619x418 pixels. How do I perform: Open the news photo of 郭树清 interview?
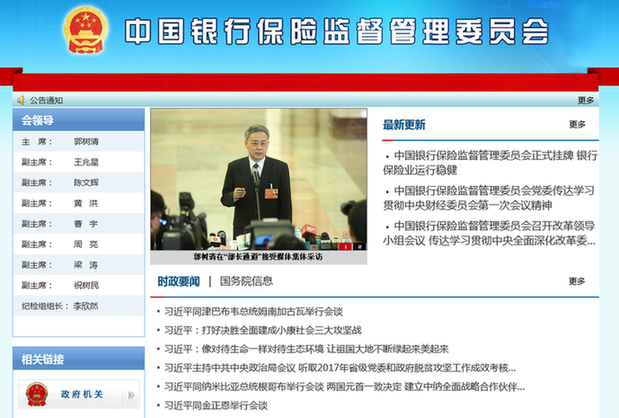[259, 179]
